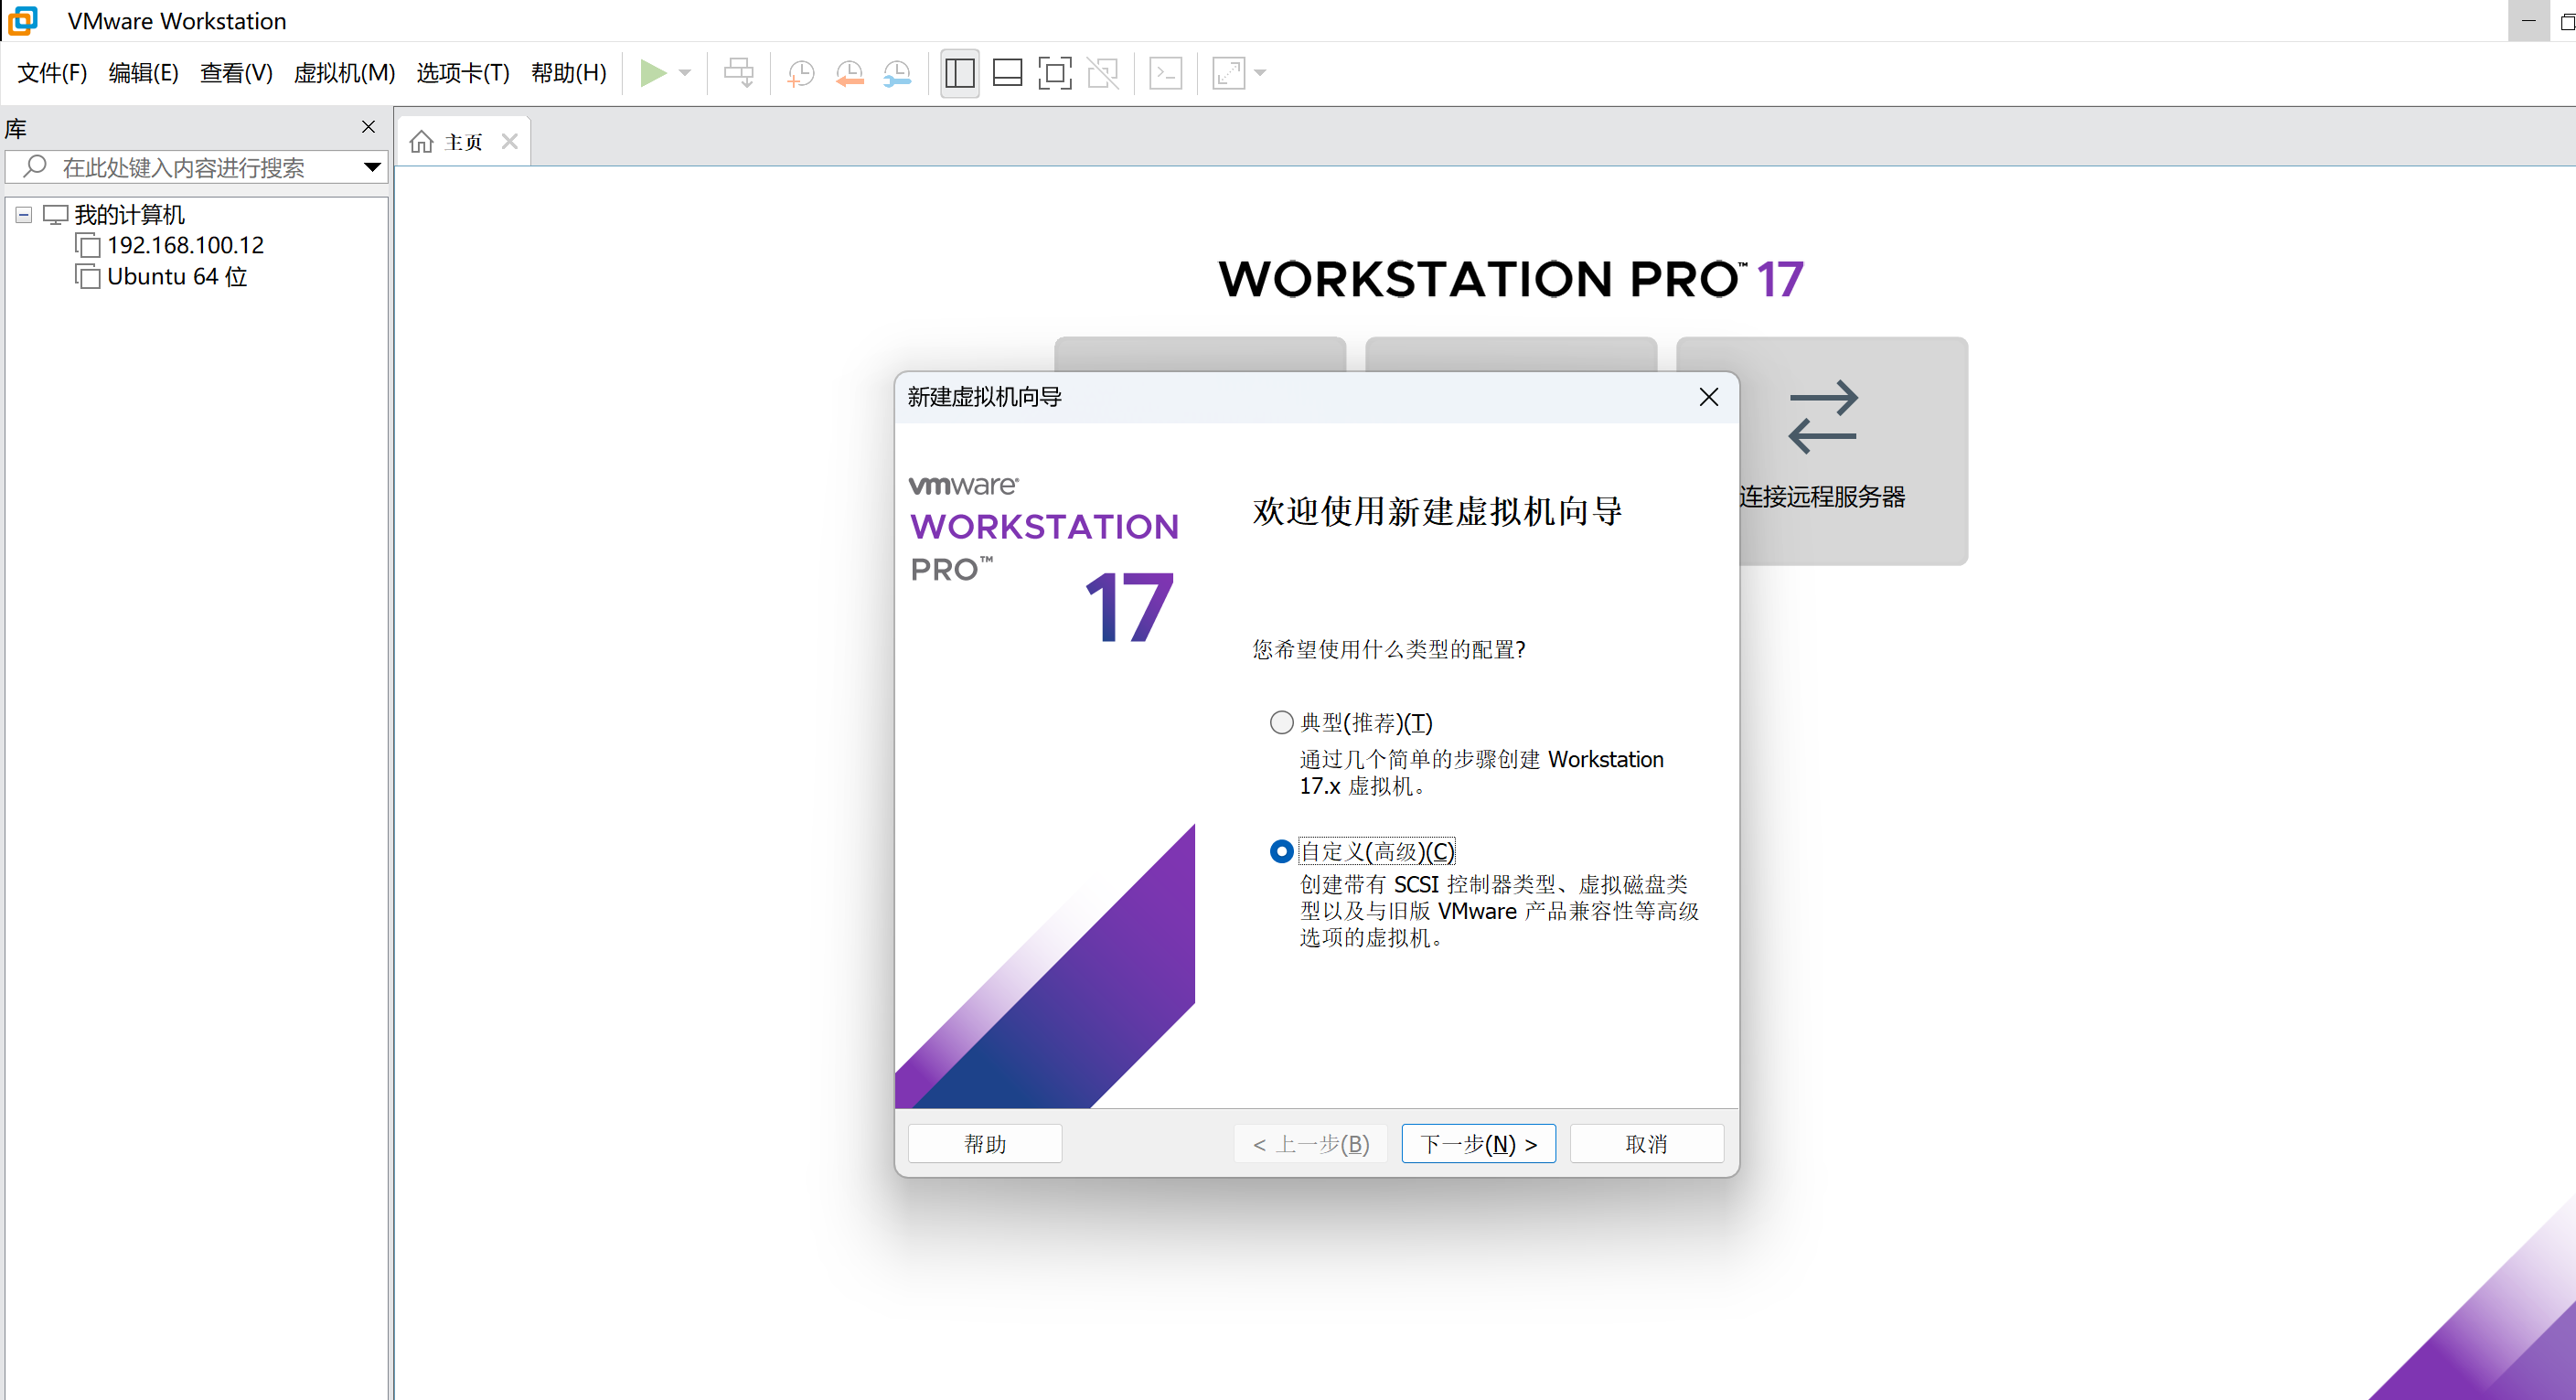2576x1400 pixels.
Task: Open the 帮助(H) menu
Action: 568,73
